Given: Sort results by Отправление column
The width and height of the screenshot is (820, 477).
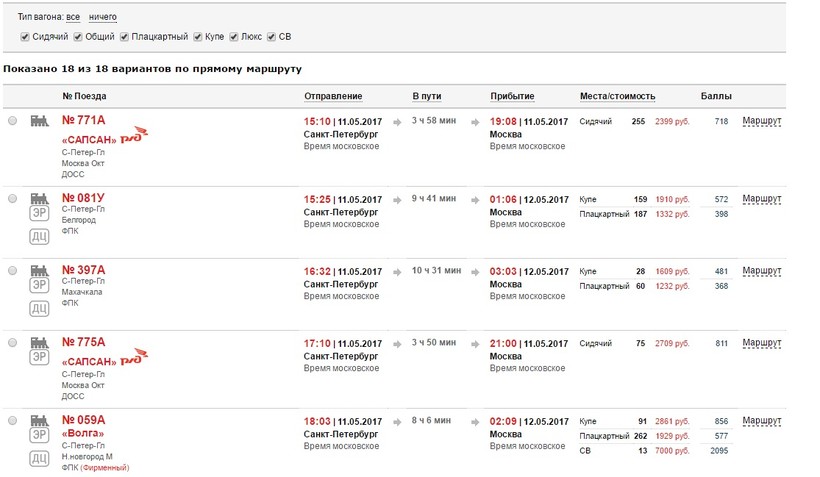Looking at the screenshot, I should click(x=333, y=96).
